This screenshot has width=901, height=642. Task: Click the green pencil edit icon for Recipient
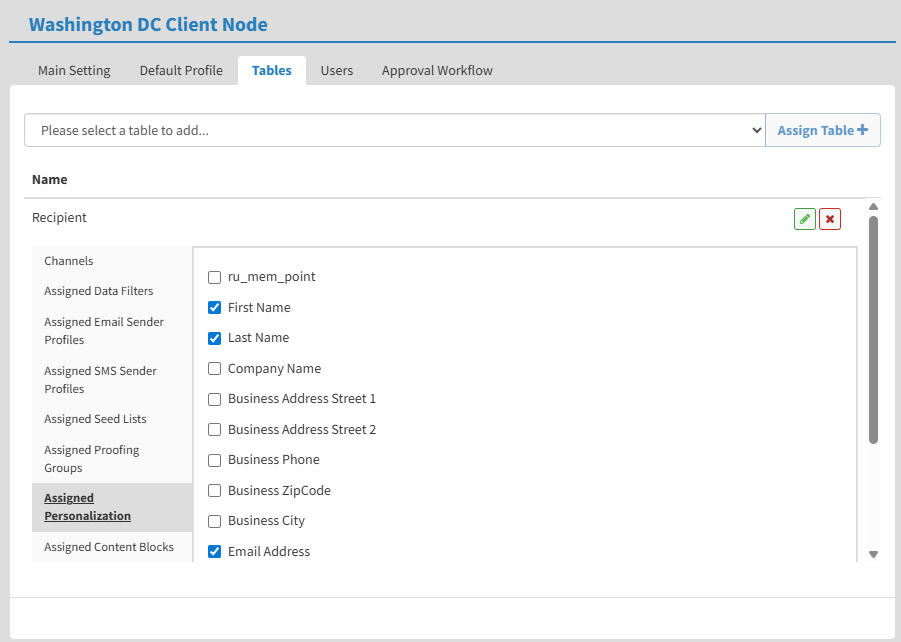tap(804, 219)
